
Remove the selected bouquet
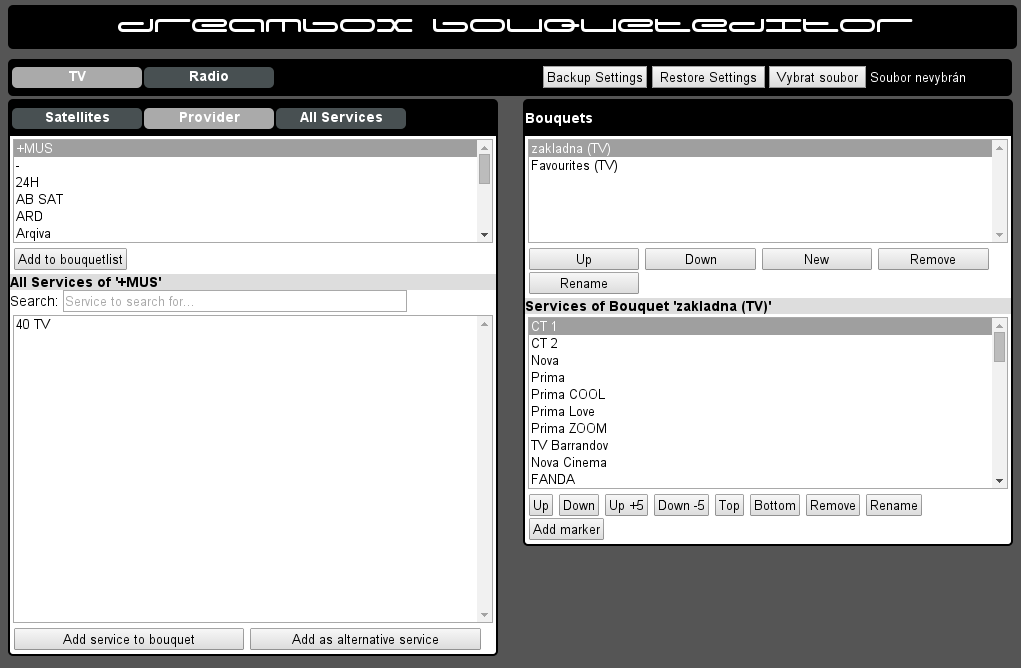click(933, 259)
